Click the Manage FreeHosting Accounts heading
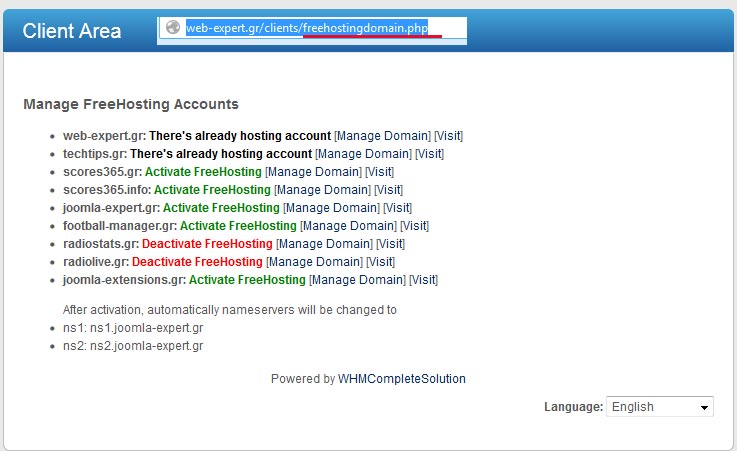 click(x=131, y=104)
